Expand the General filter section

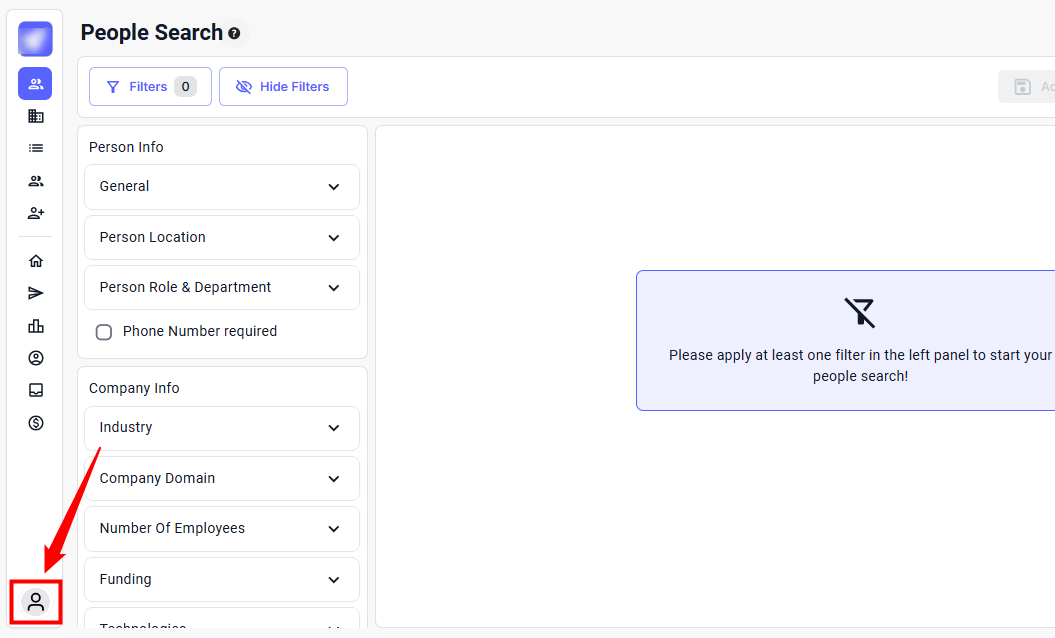pos(221,187)
